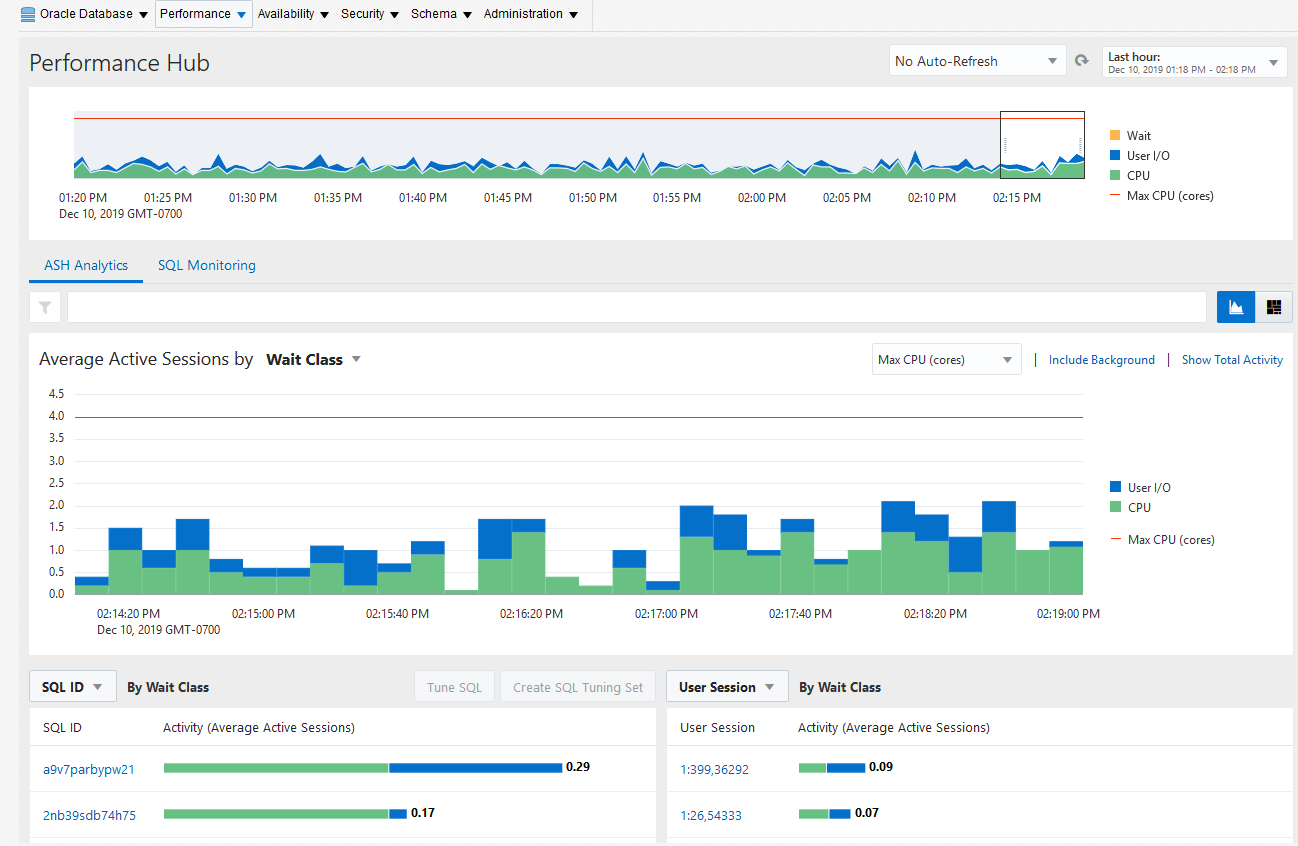This screenshot has height=846, width=1298.
Task: Expand the Wait Class dimension dropdown
Action: (x=313, y=360)
